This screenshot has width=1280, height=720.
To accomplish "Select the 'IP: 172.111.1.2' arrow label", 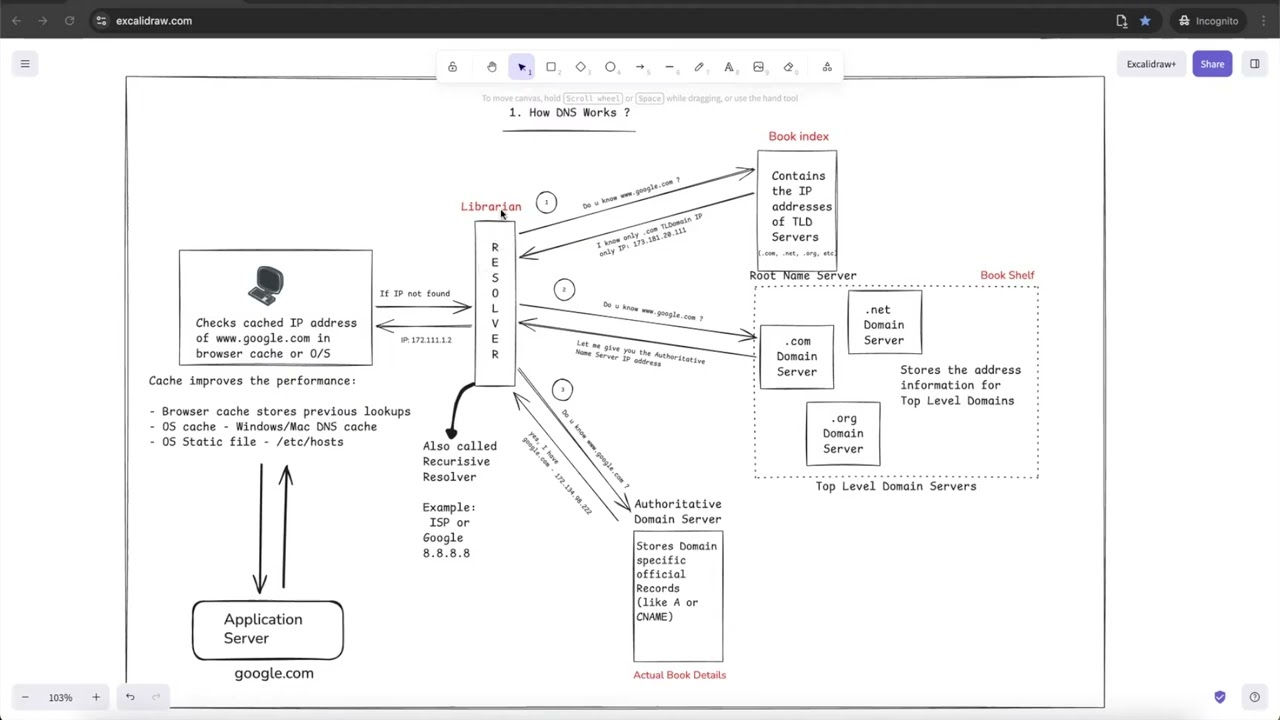I will pyautogui.click(x=426, y=340).
